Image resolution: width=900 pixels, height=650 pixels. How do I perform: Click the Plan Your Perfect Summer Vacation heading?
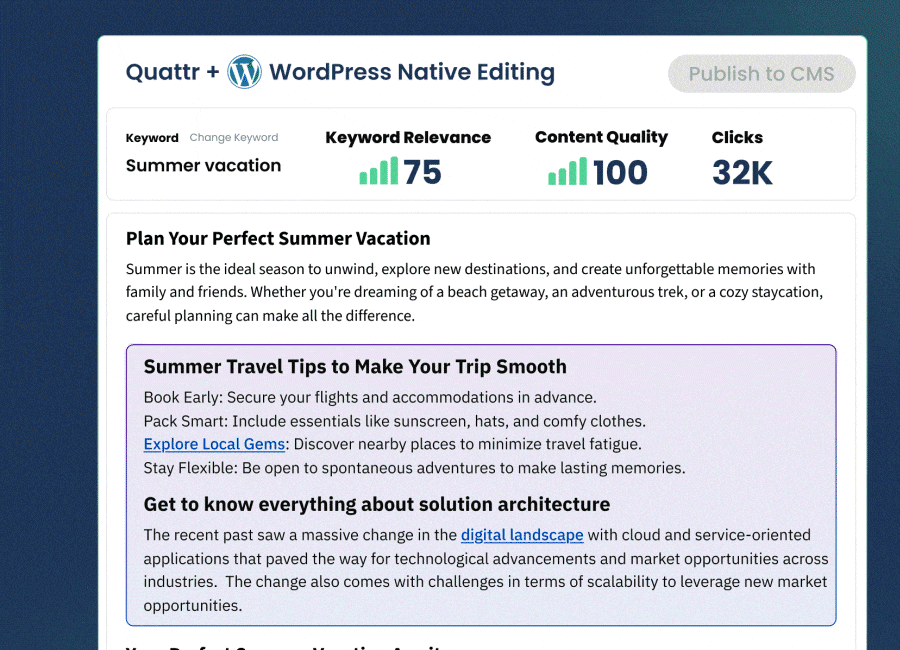(x=278, y=238)
